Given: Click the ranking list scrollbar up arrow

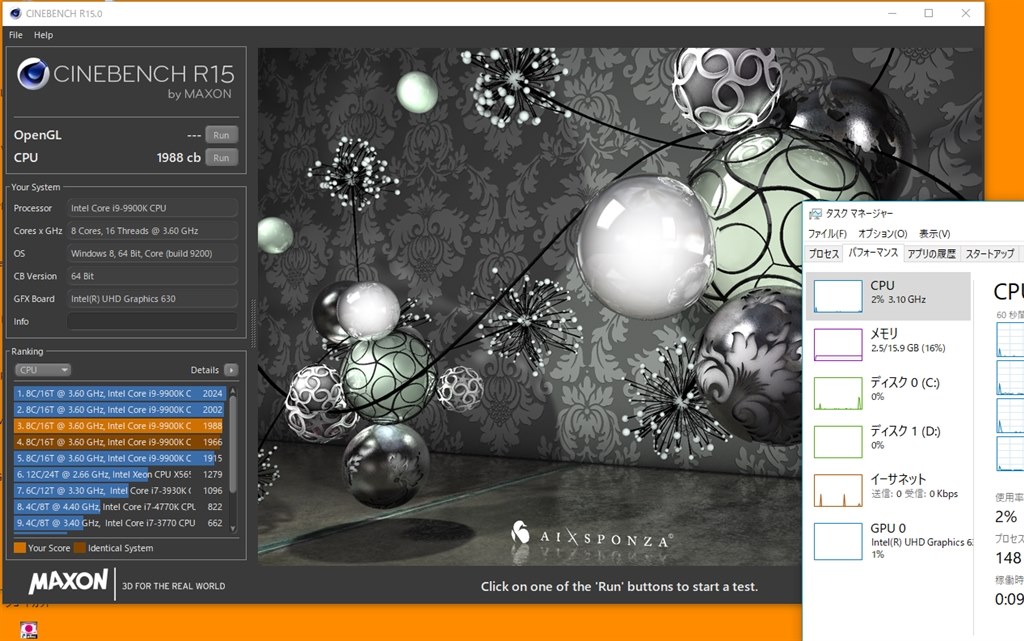Looking at the screenshot, I should pos(232,391).
